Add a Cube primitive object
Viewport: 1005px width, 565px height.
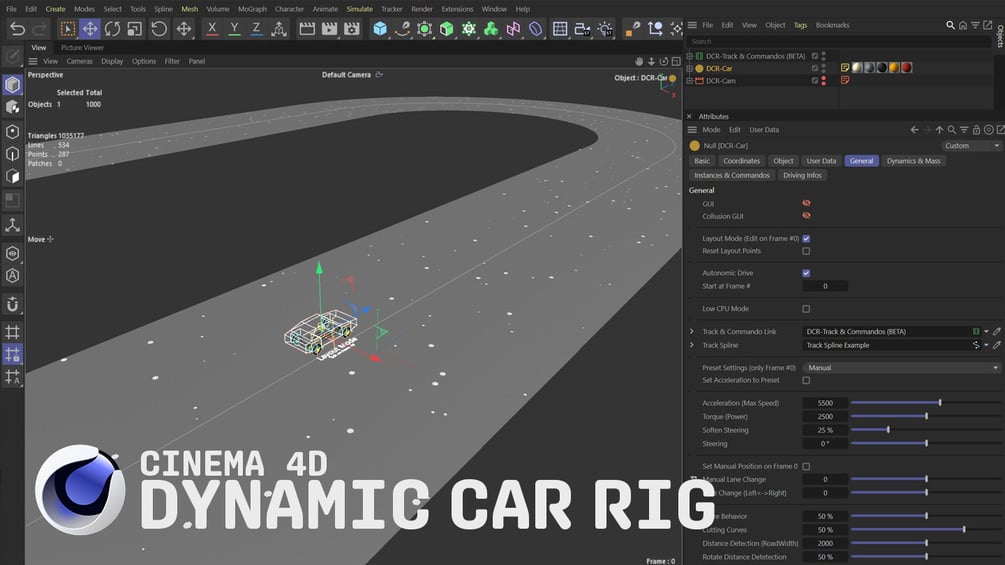(380, 29)
